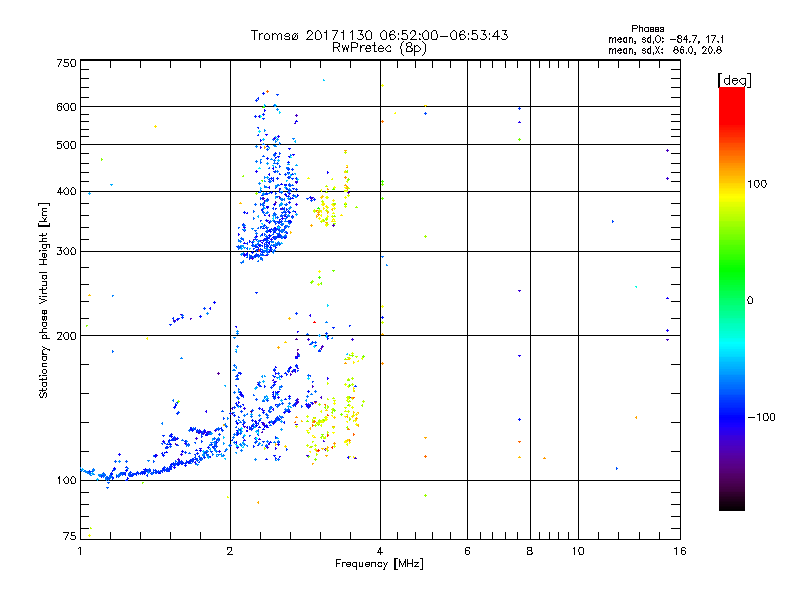The width and height of the screenshot is (800, 600).
Task: Click the '[deg]' colorbar unit label
Action: (x=734, y=80)
